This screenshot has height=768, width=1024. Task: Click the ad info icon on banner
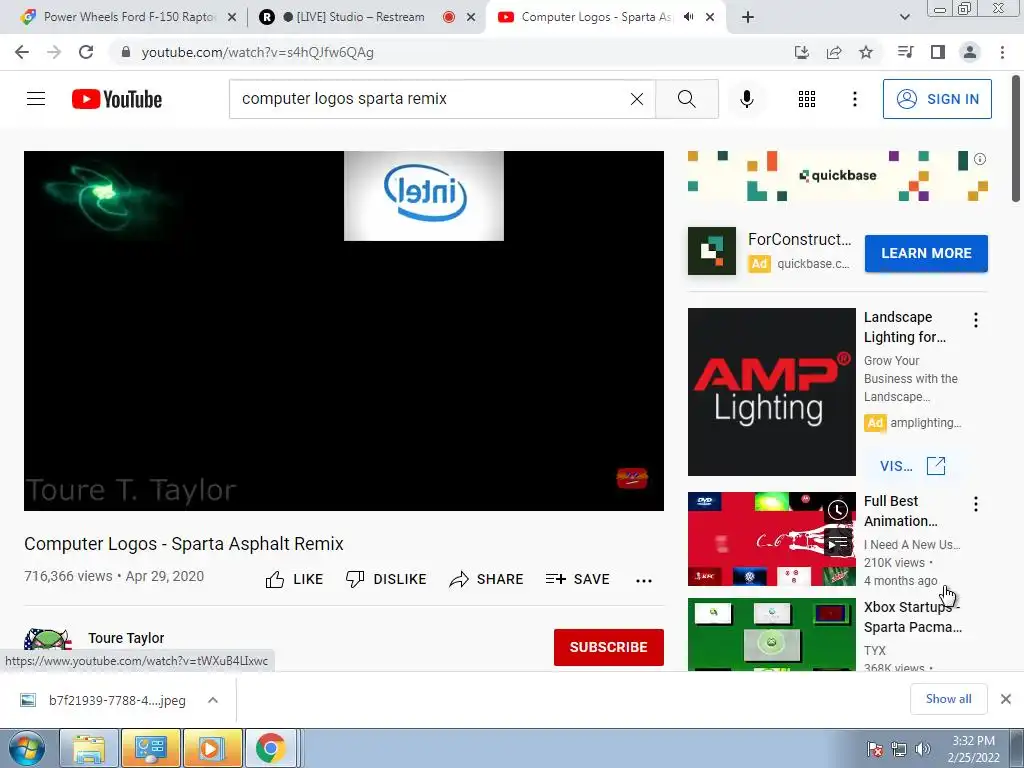[x=980, y=159]
